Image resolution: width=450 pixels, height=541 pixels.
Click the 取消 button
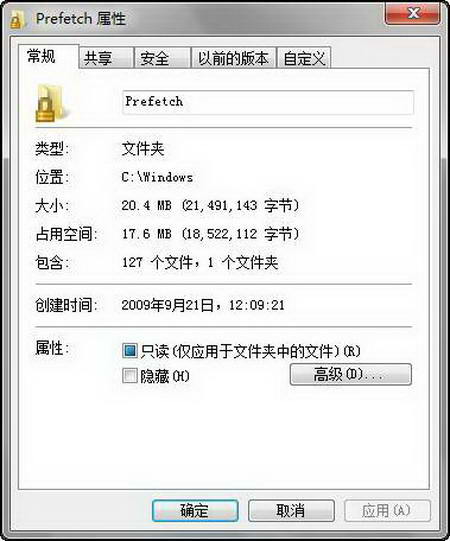(x=291, y=510)
